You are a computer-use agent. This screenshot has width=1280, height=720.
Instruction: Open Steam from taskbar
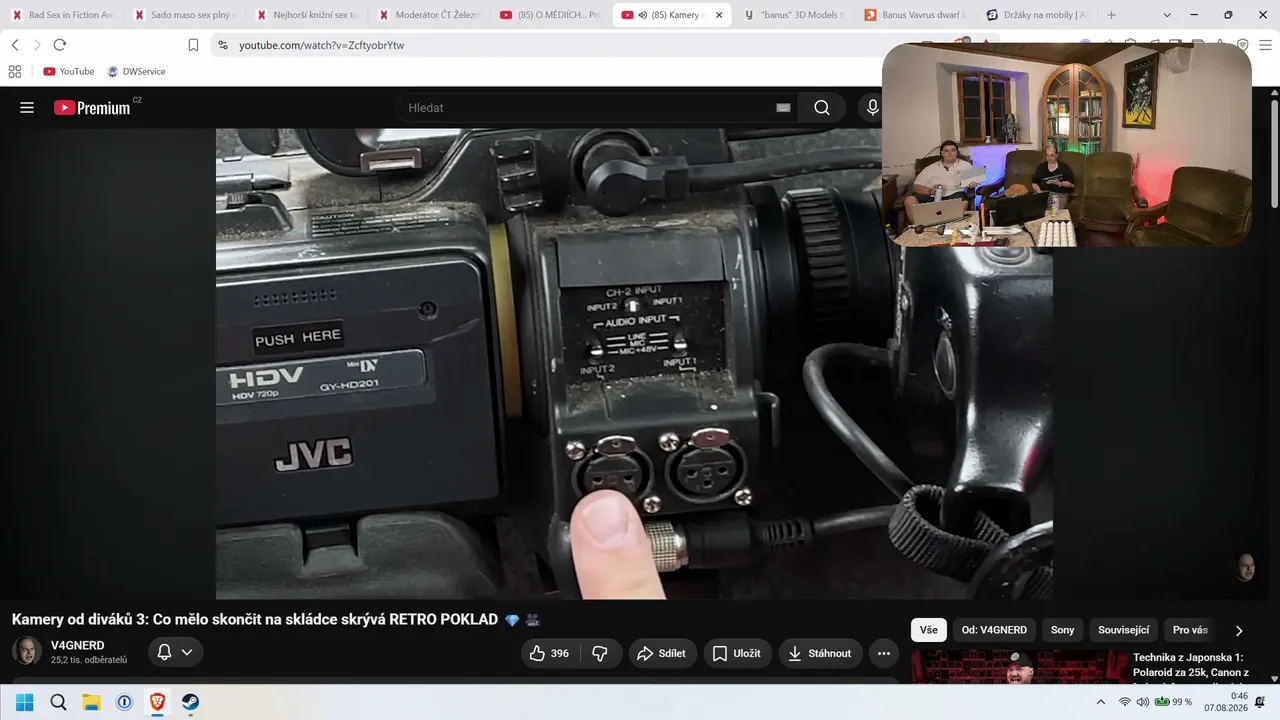[190, 702]
